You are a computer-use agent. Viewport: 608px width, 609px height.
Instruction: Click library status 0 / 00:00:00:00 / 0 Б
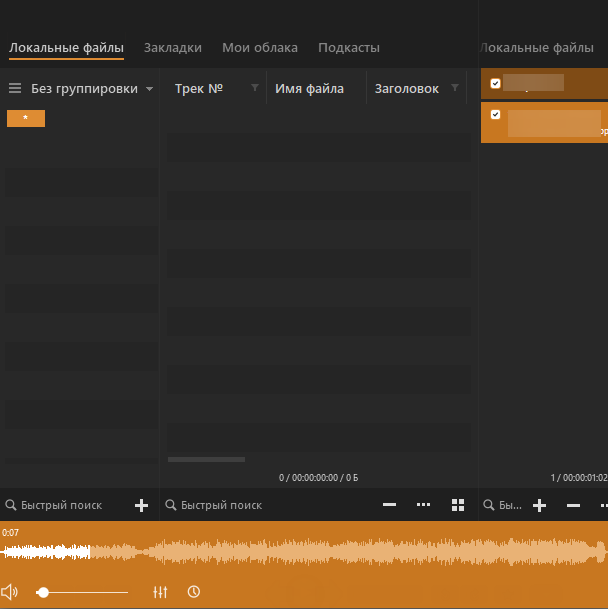click(319, 478)
